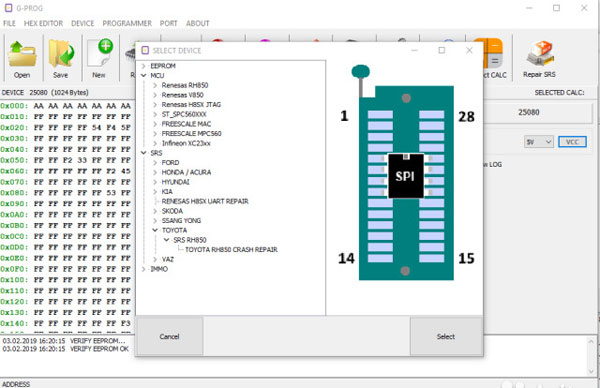Click the G-PROG app icon in title bar
This screenshot has width=600, height=388.
(x=8, y=8)
